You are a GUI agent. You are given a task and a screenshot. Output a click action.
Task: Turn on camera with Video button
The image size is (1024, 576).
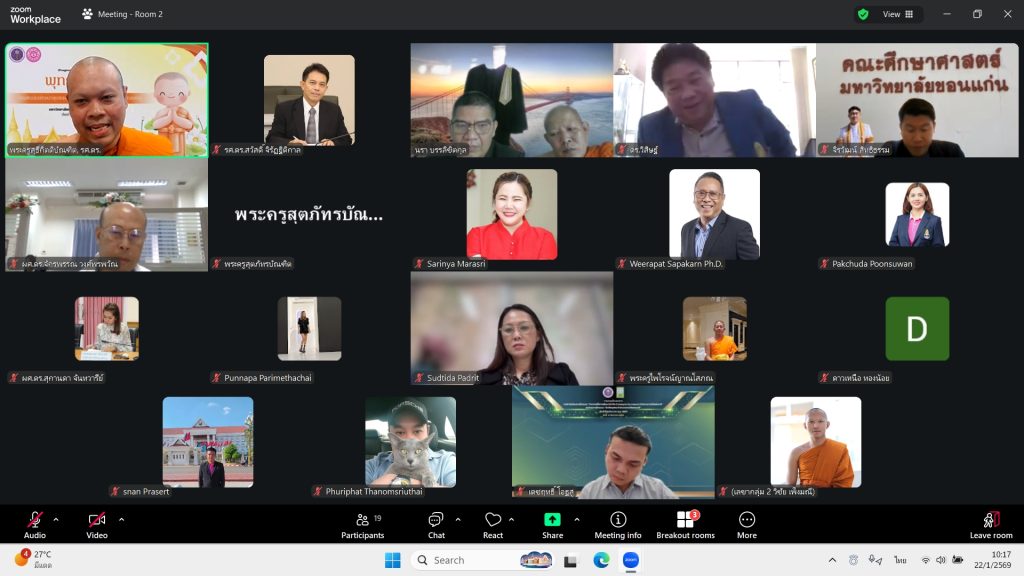pyautogui.click(x=97, y=523)
